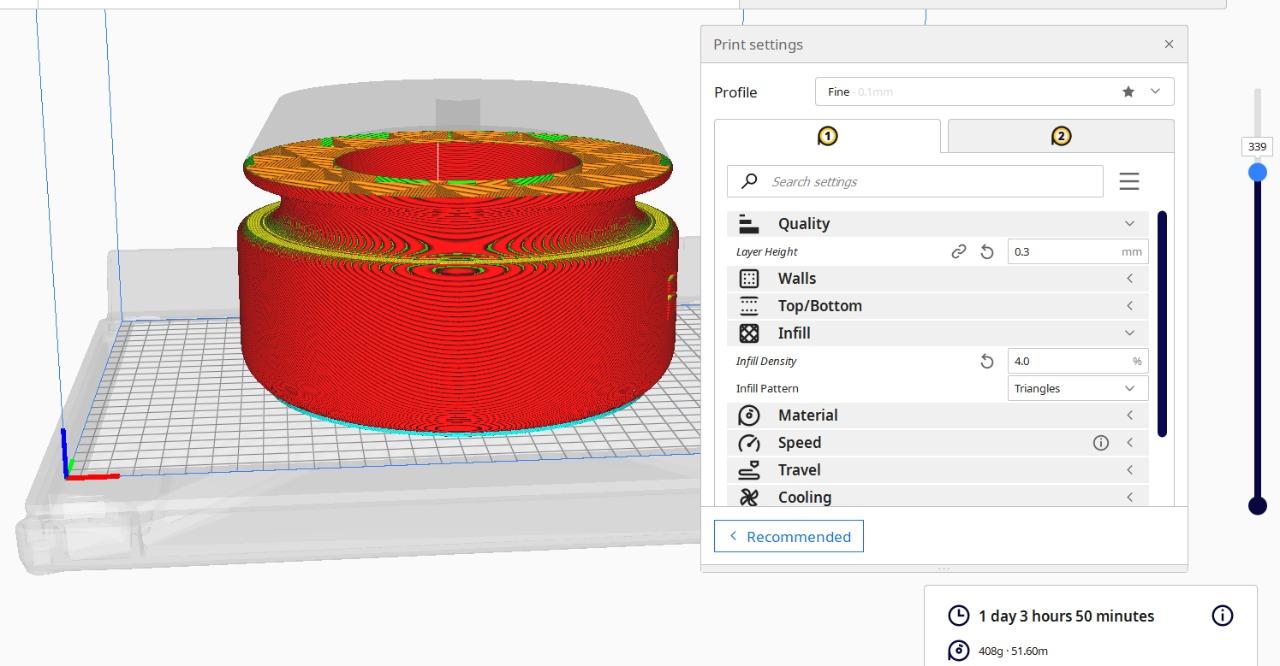Close the Print settings panel
The width and height of the screenshot is (1280, 666).
(1169, 45)
